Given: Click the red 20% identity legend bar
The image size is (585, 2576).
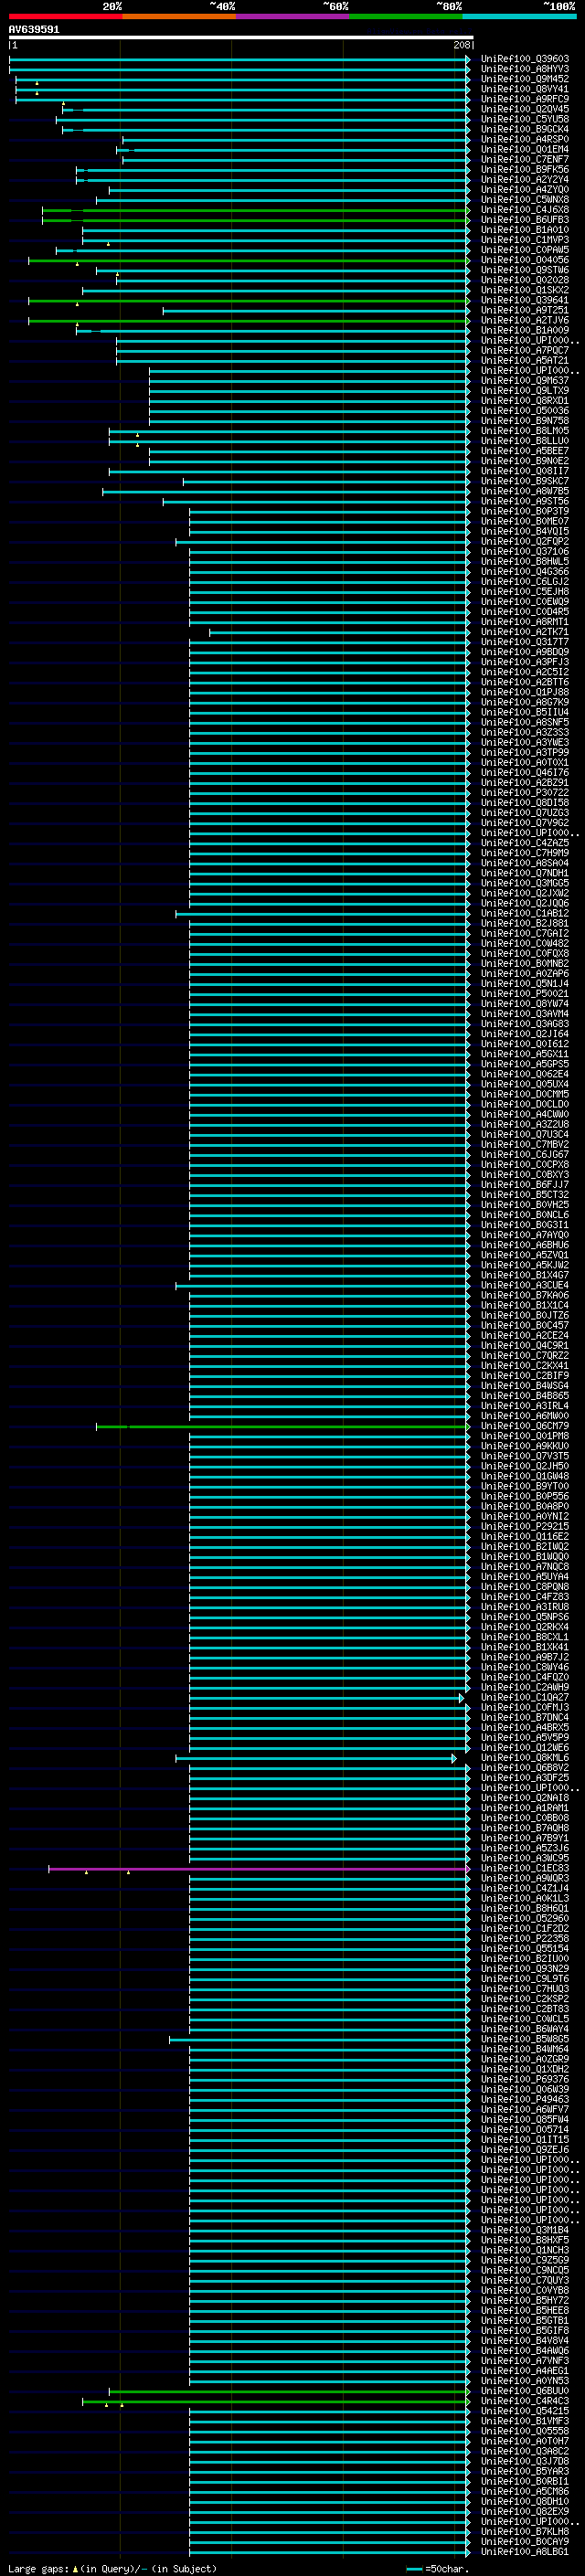Looking at the screenshot, I should click(x=65, y=16).
